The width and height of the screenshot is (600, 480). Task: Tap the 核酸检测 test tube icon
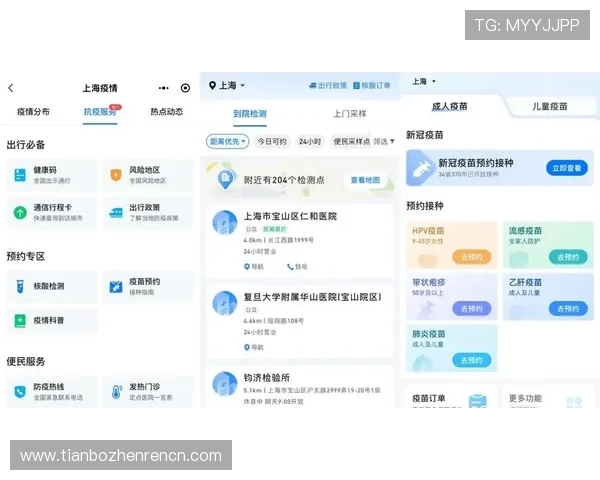(20, 286)
